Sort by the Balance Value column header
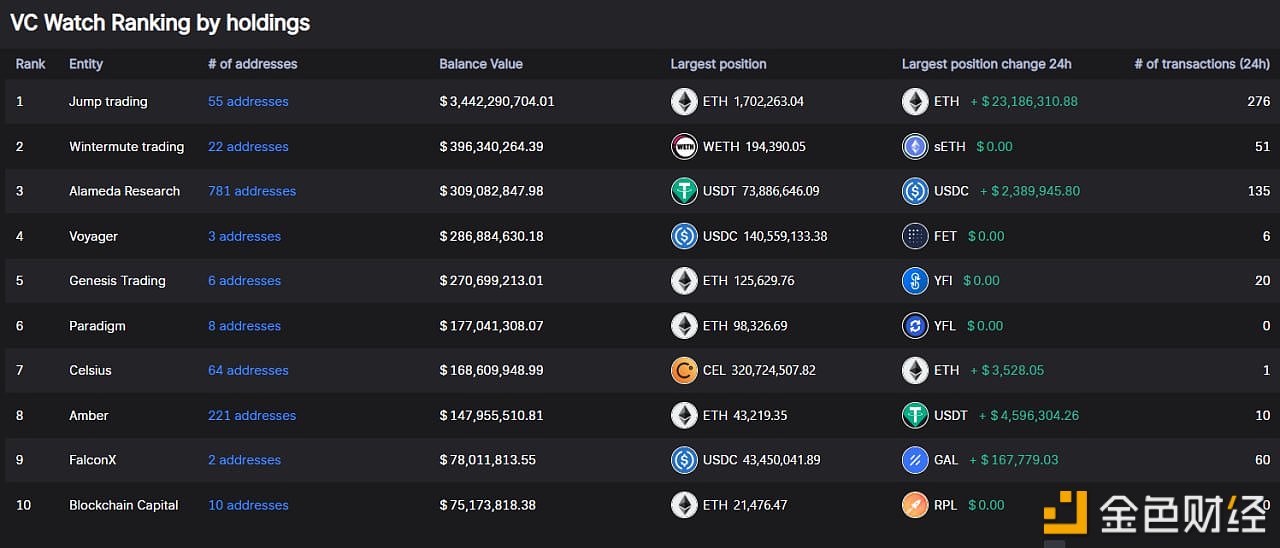Image resolution: width=1280 pixels, height=548 pixels. pyautogui.click(x=481, y=64)
